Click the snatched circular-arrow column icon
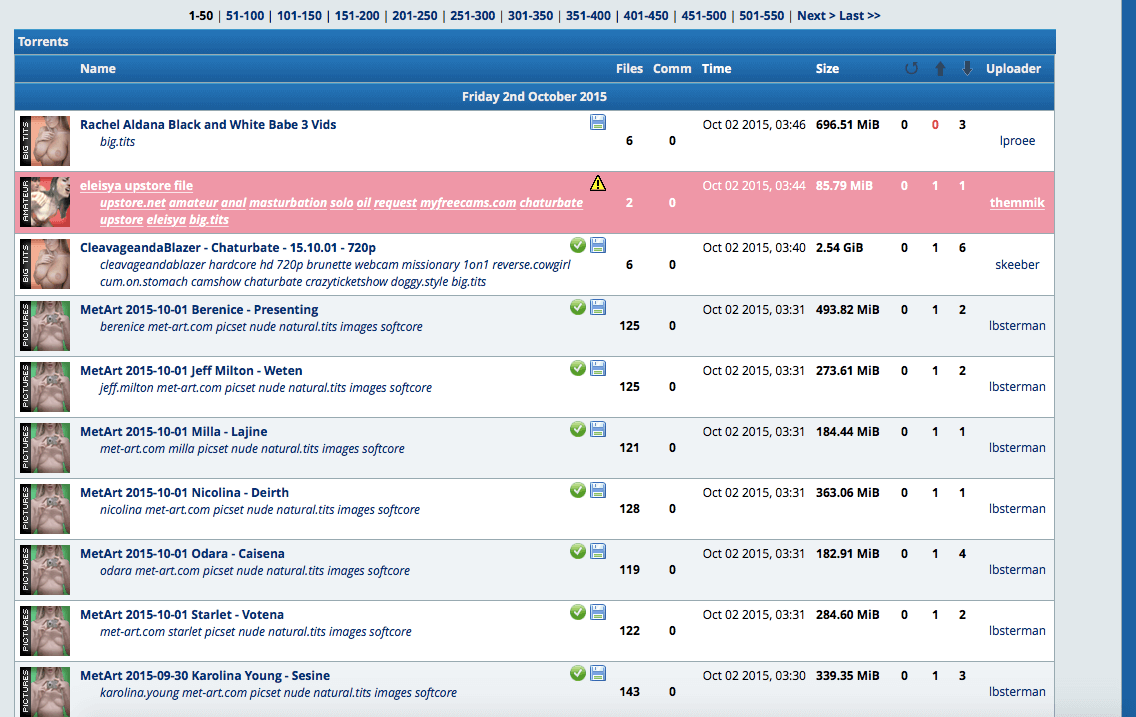 (910, 69)
